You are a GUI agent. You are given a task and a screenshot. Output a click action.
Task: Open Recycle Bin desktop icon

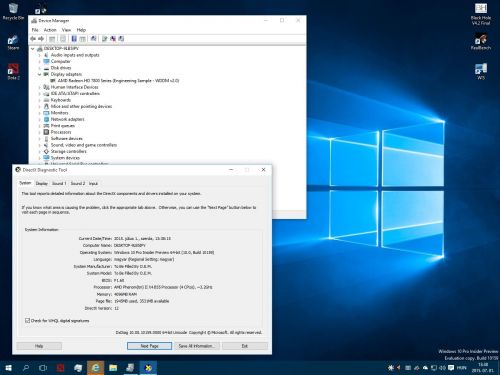point(13,12)
